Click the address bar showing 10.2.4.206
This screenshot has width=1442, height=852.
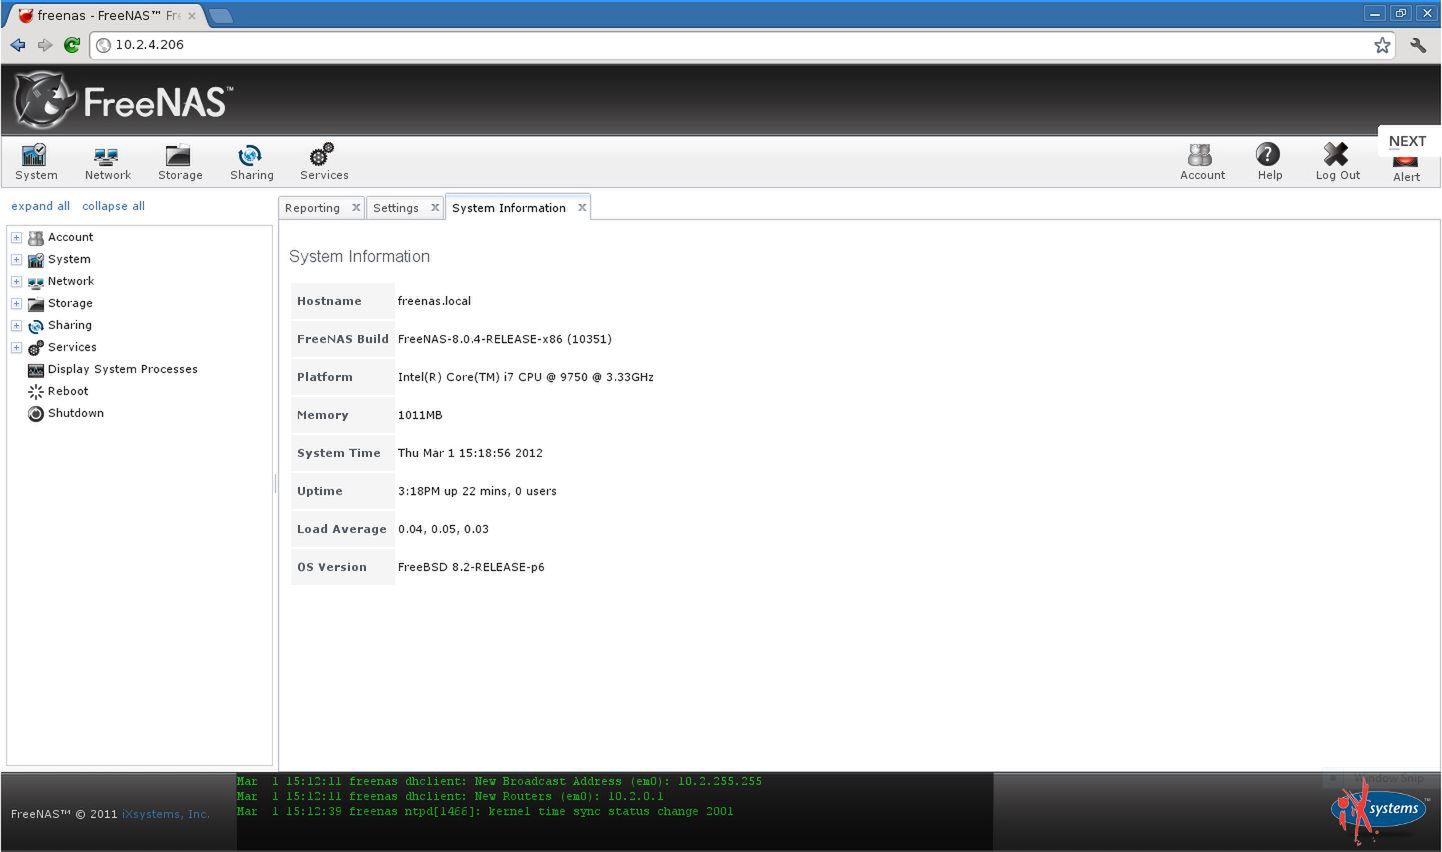[x=740, y=45]
